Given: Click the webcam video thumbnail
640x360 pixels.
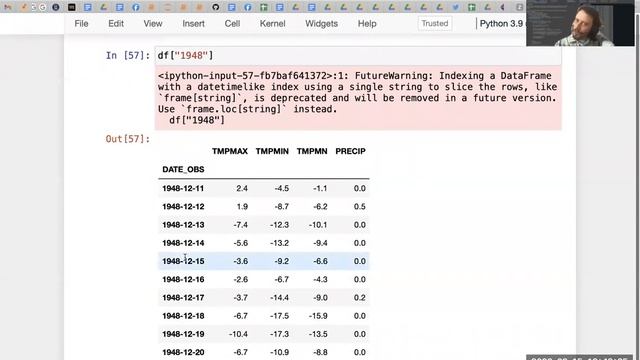Looking at the screenshot, I should click(x=580, y=23).
